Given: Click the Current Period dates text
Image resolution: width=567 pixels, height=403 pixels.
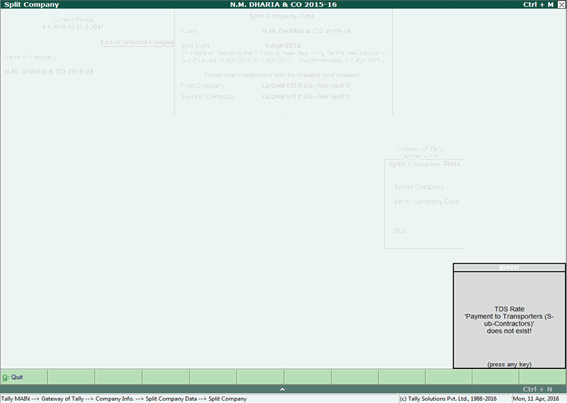Looking at the screenshot, I should click(73, 27).
